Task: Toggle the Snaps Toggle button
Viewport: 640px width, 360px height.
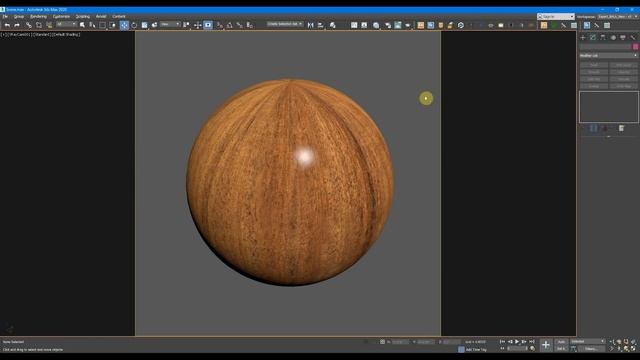Action: 220,25
